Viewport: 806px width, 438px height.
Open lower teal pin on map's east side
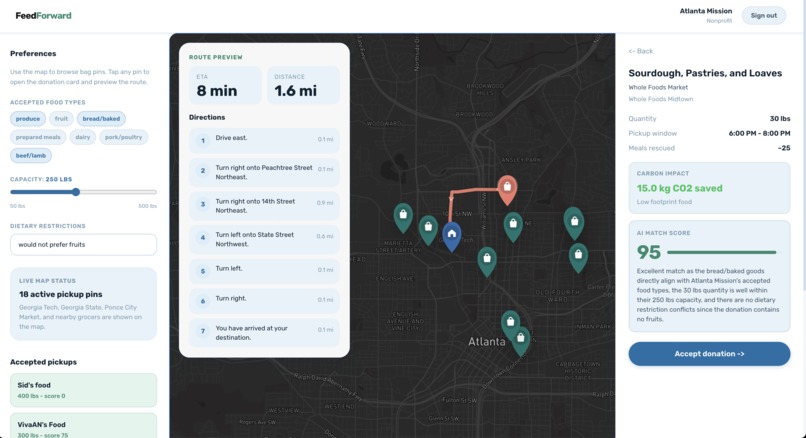[x=578, y=257]
